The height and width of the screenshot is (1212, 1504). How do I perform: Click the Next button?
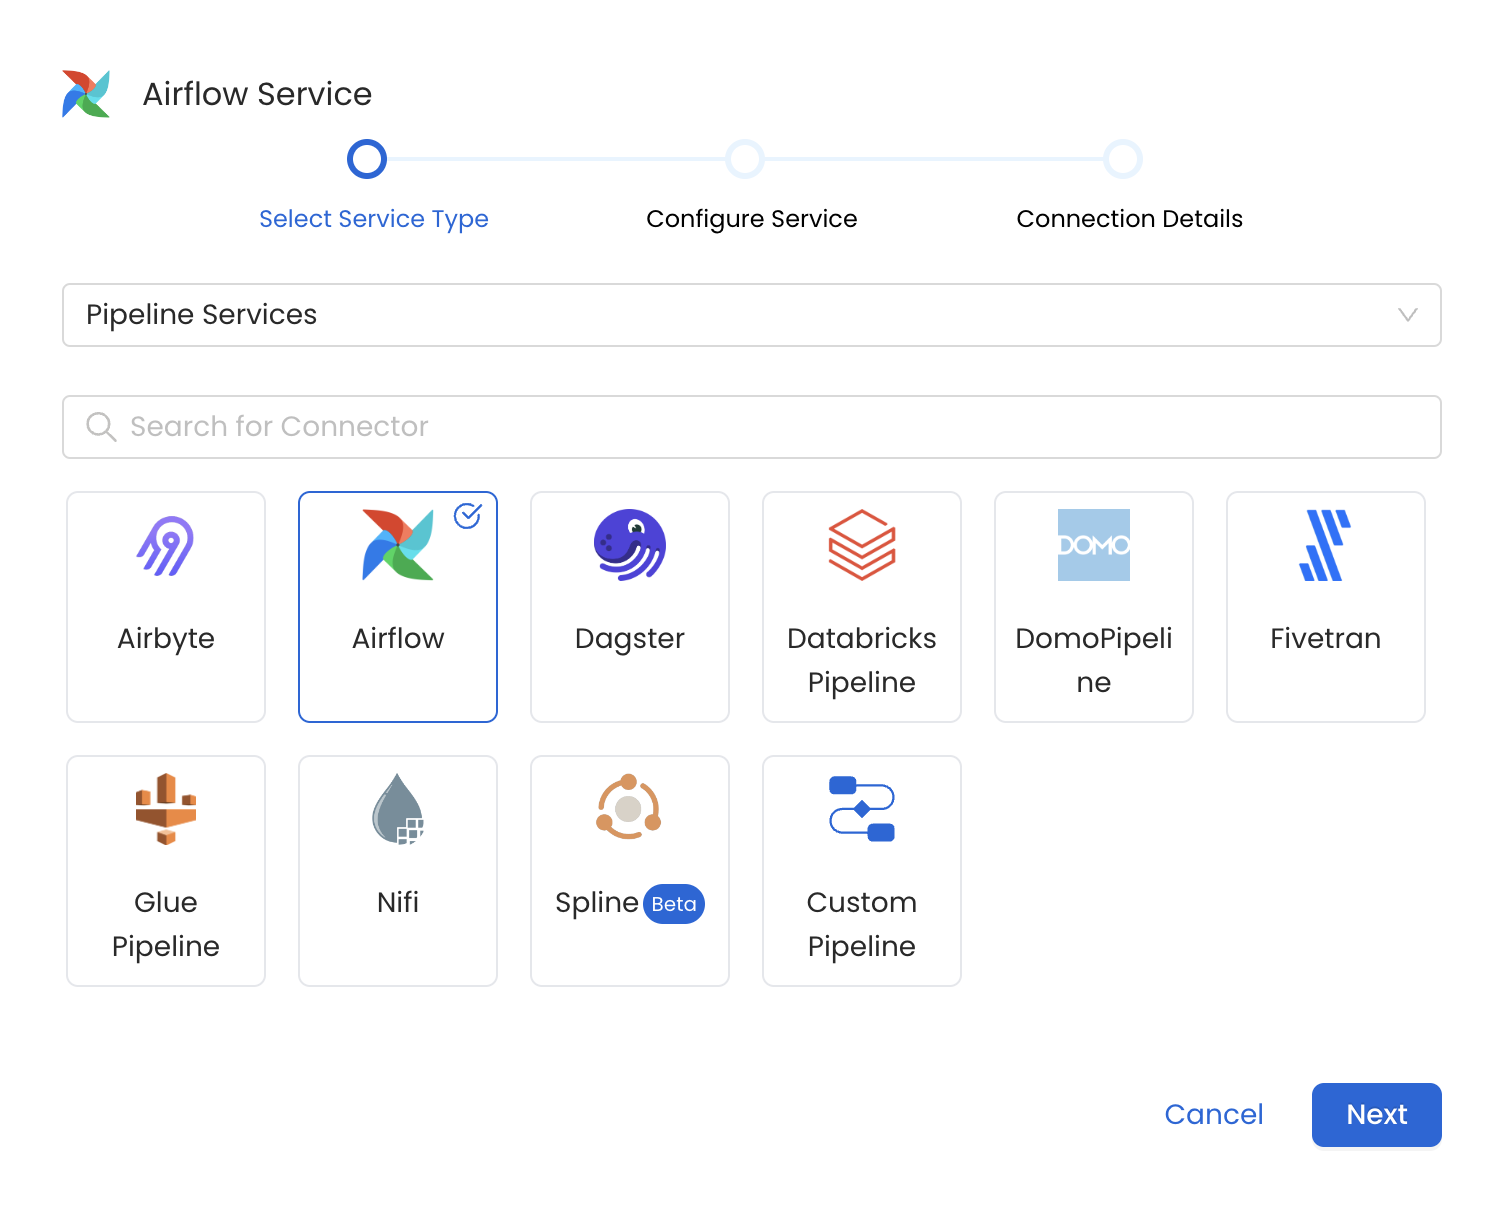(x=1376, y=1114)
